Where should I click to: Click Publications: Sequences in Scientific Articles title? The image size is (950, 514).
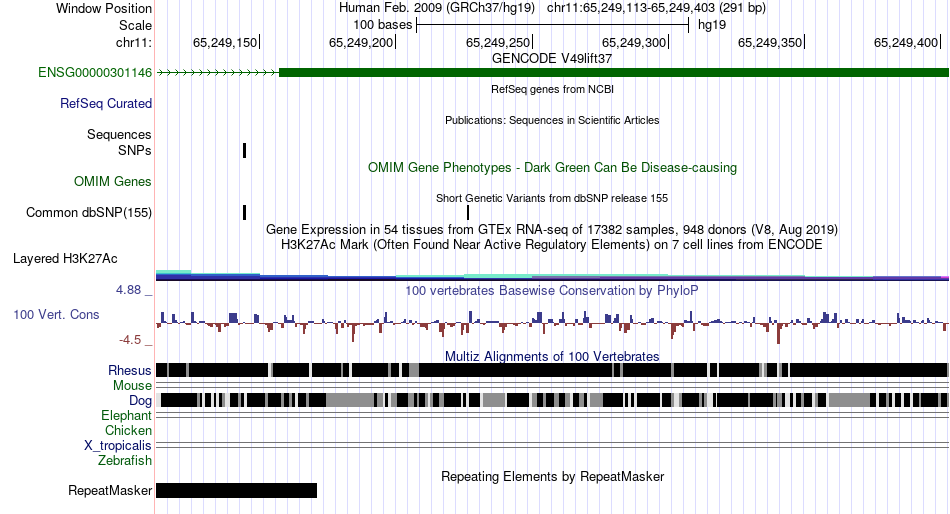click(552, 120)
